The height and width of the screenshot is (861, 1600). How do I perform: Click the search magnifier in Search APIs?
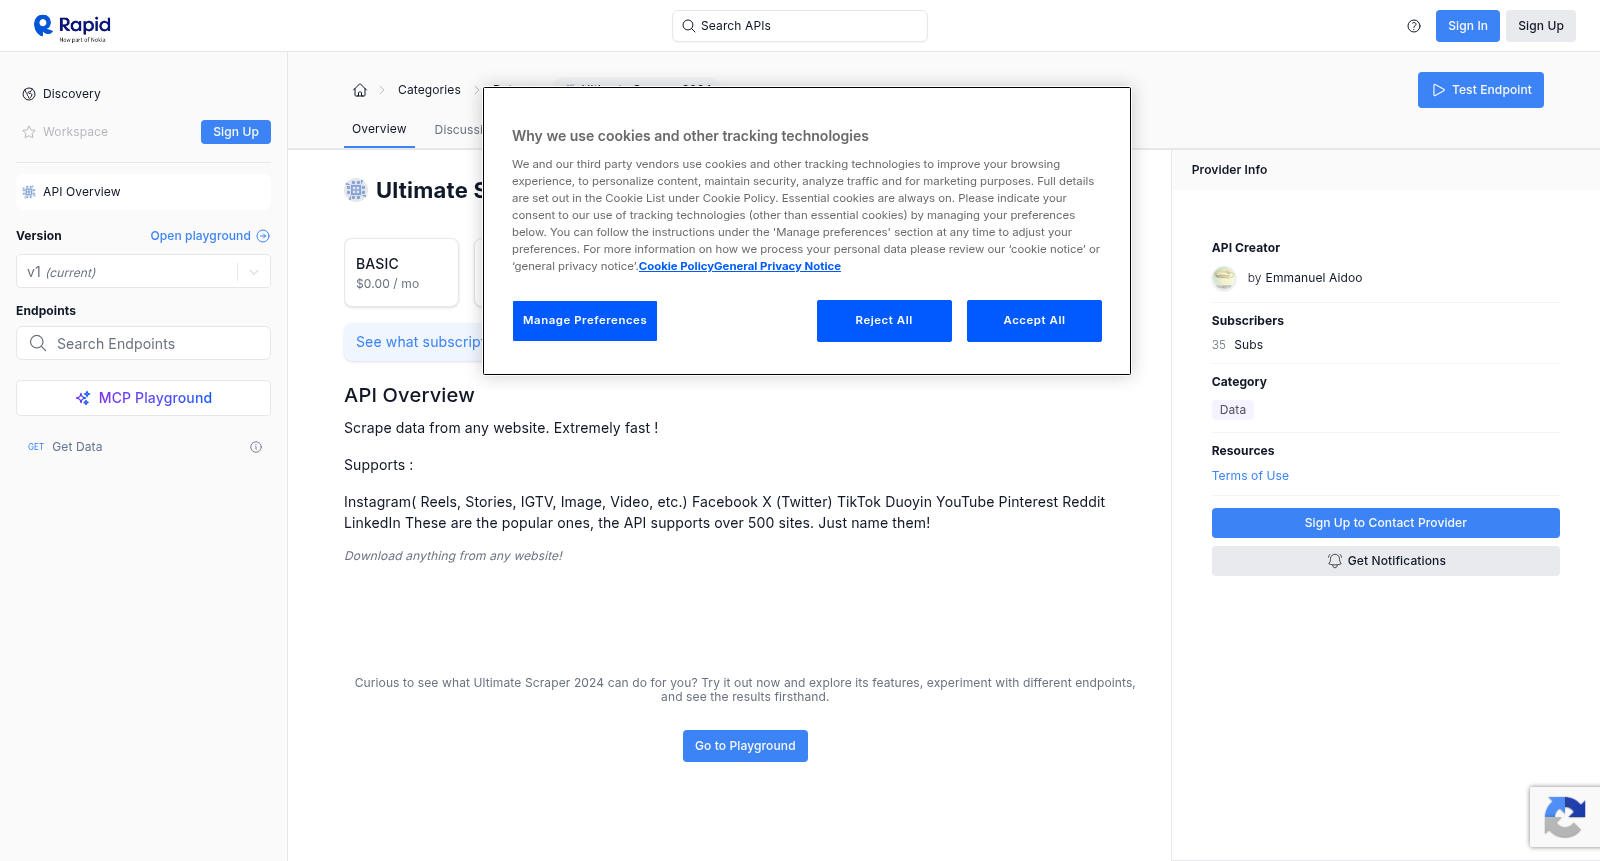[689, 26]
